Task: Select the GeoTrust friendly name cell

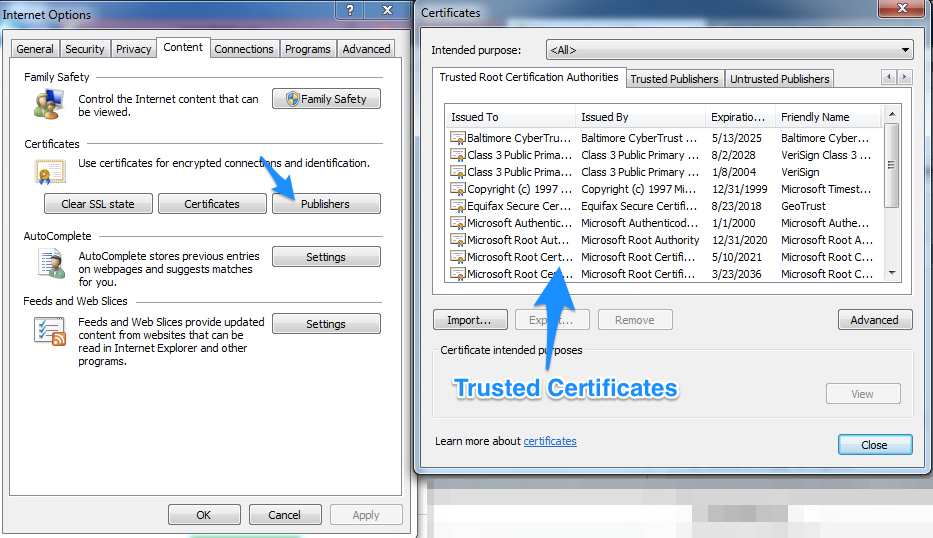Action: [x=803, y=207]
